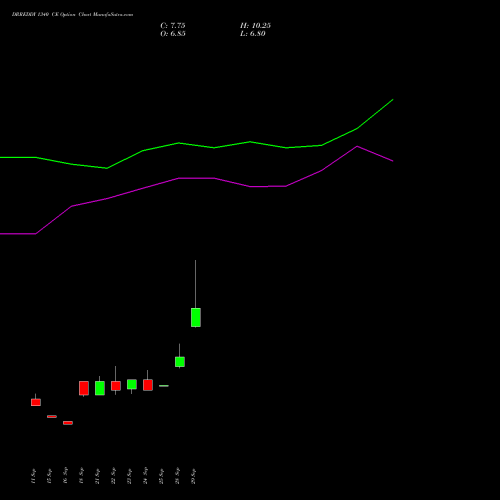
Task: Click the '25 Sep' date axis label
Action: (x=161, y=476)
